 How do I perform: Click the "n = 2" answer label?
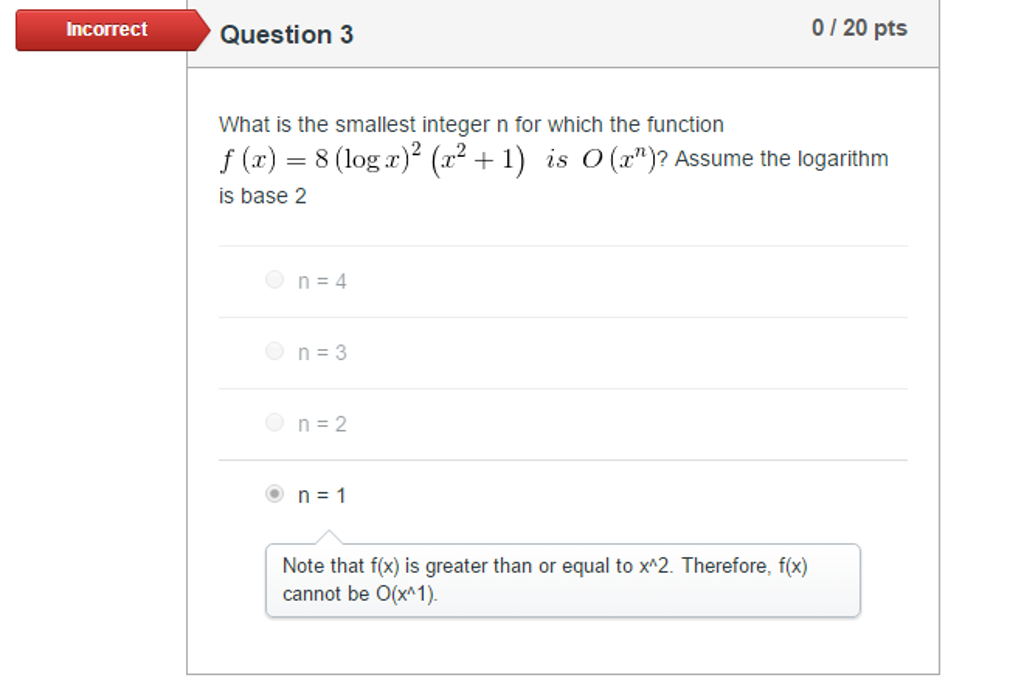tap(322, 424)
